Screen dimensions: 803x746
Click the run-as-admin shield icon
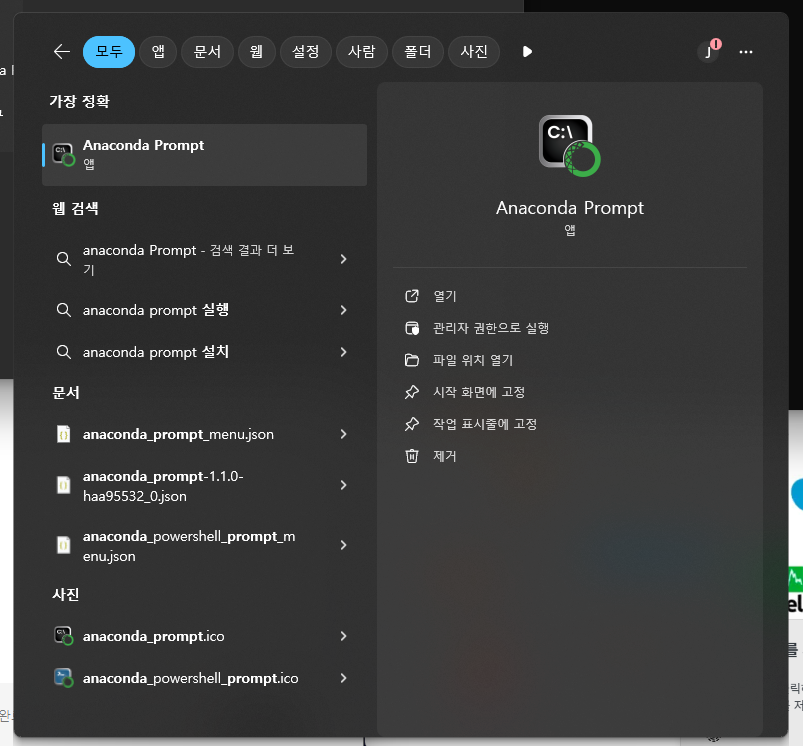click(412, 328)
